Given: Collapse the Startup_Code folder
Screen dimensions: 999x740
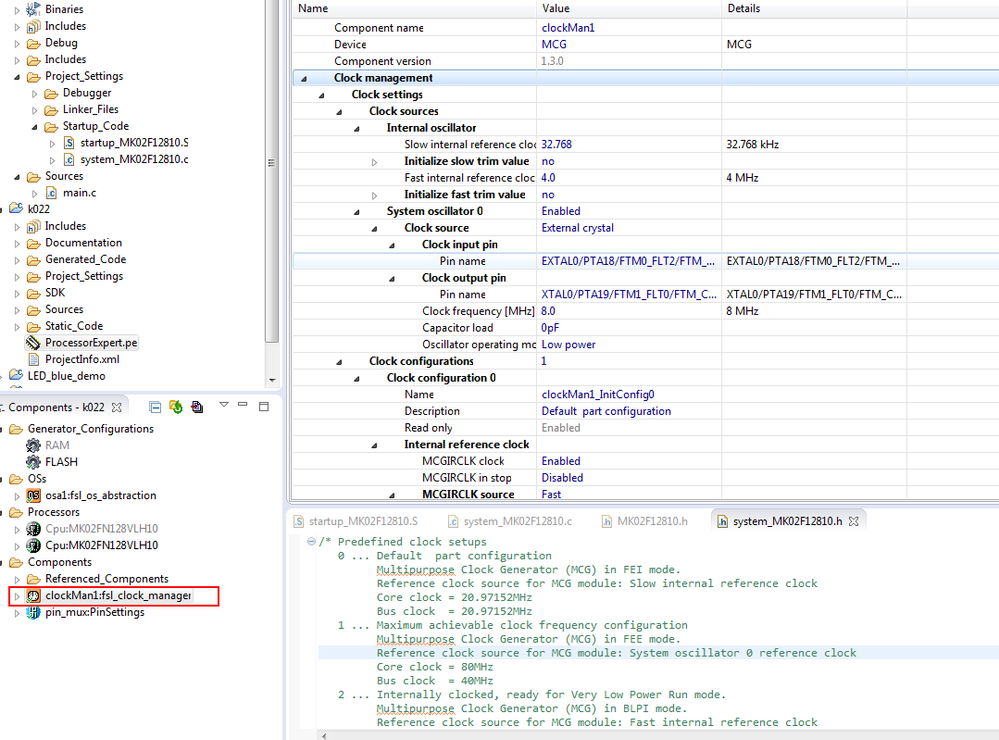Looking at the screenshot, I should 34,127.
